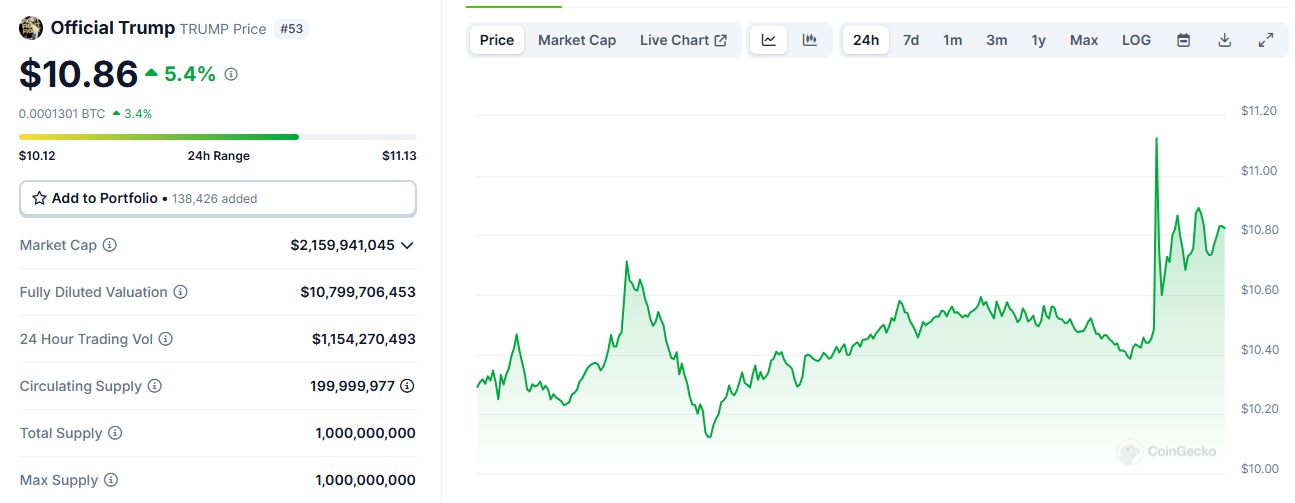1295x503 pixels.
Task: Click the info icon next to the 5.4% price change
Action: 231,74
